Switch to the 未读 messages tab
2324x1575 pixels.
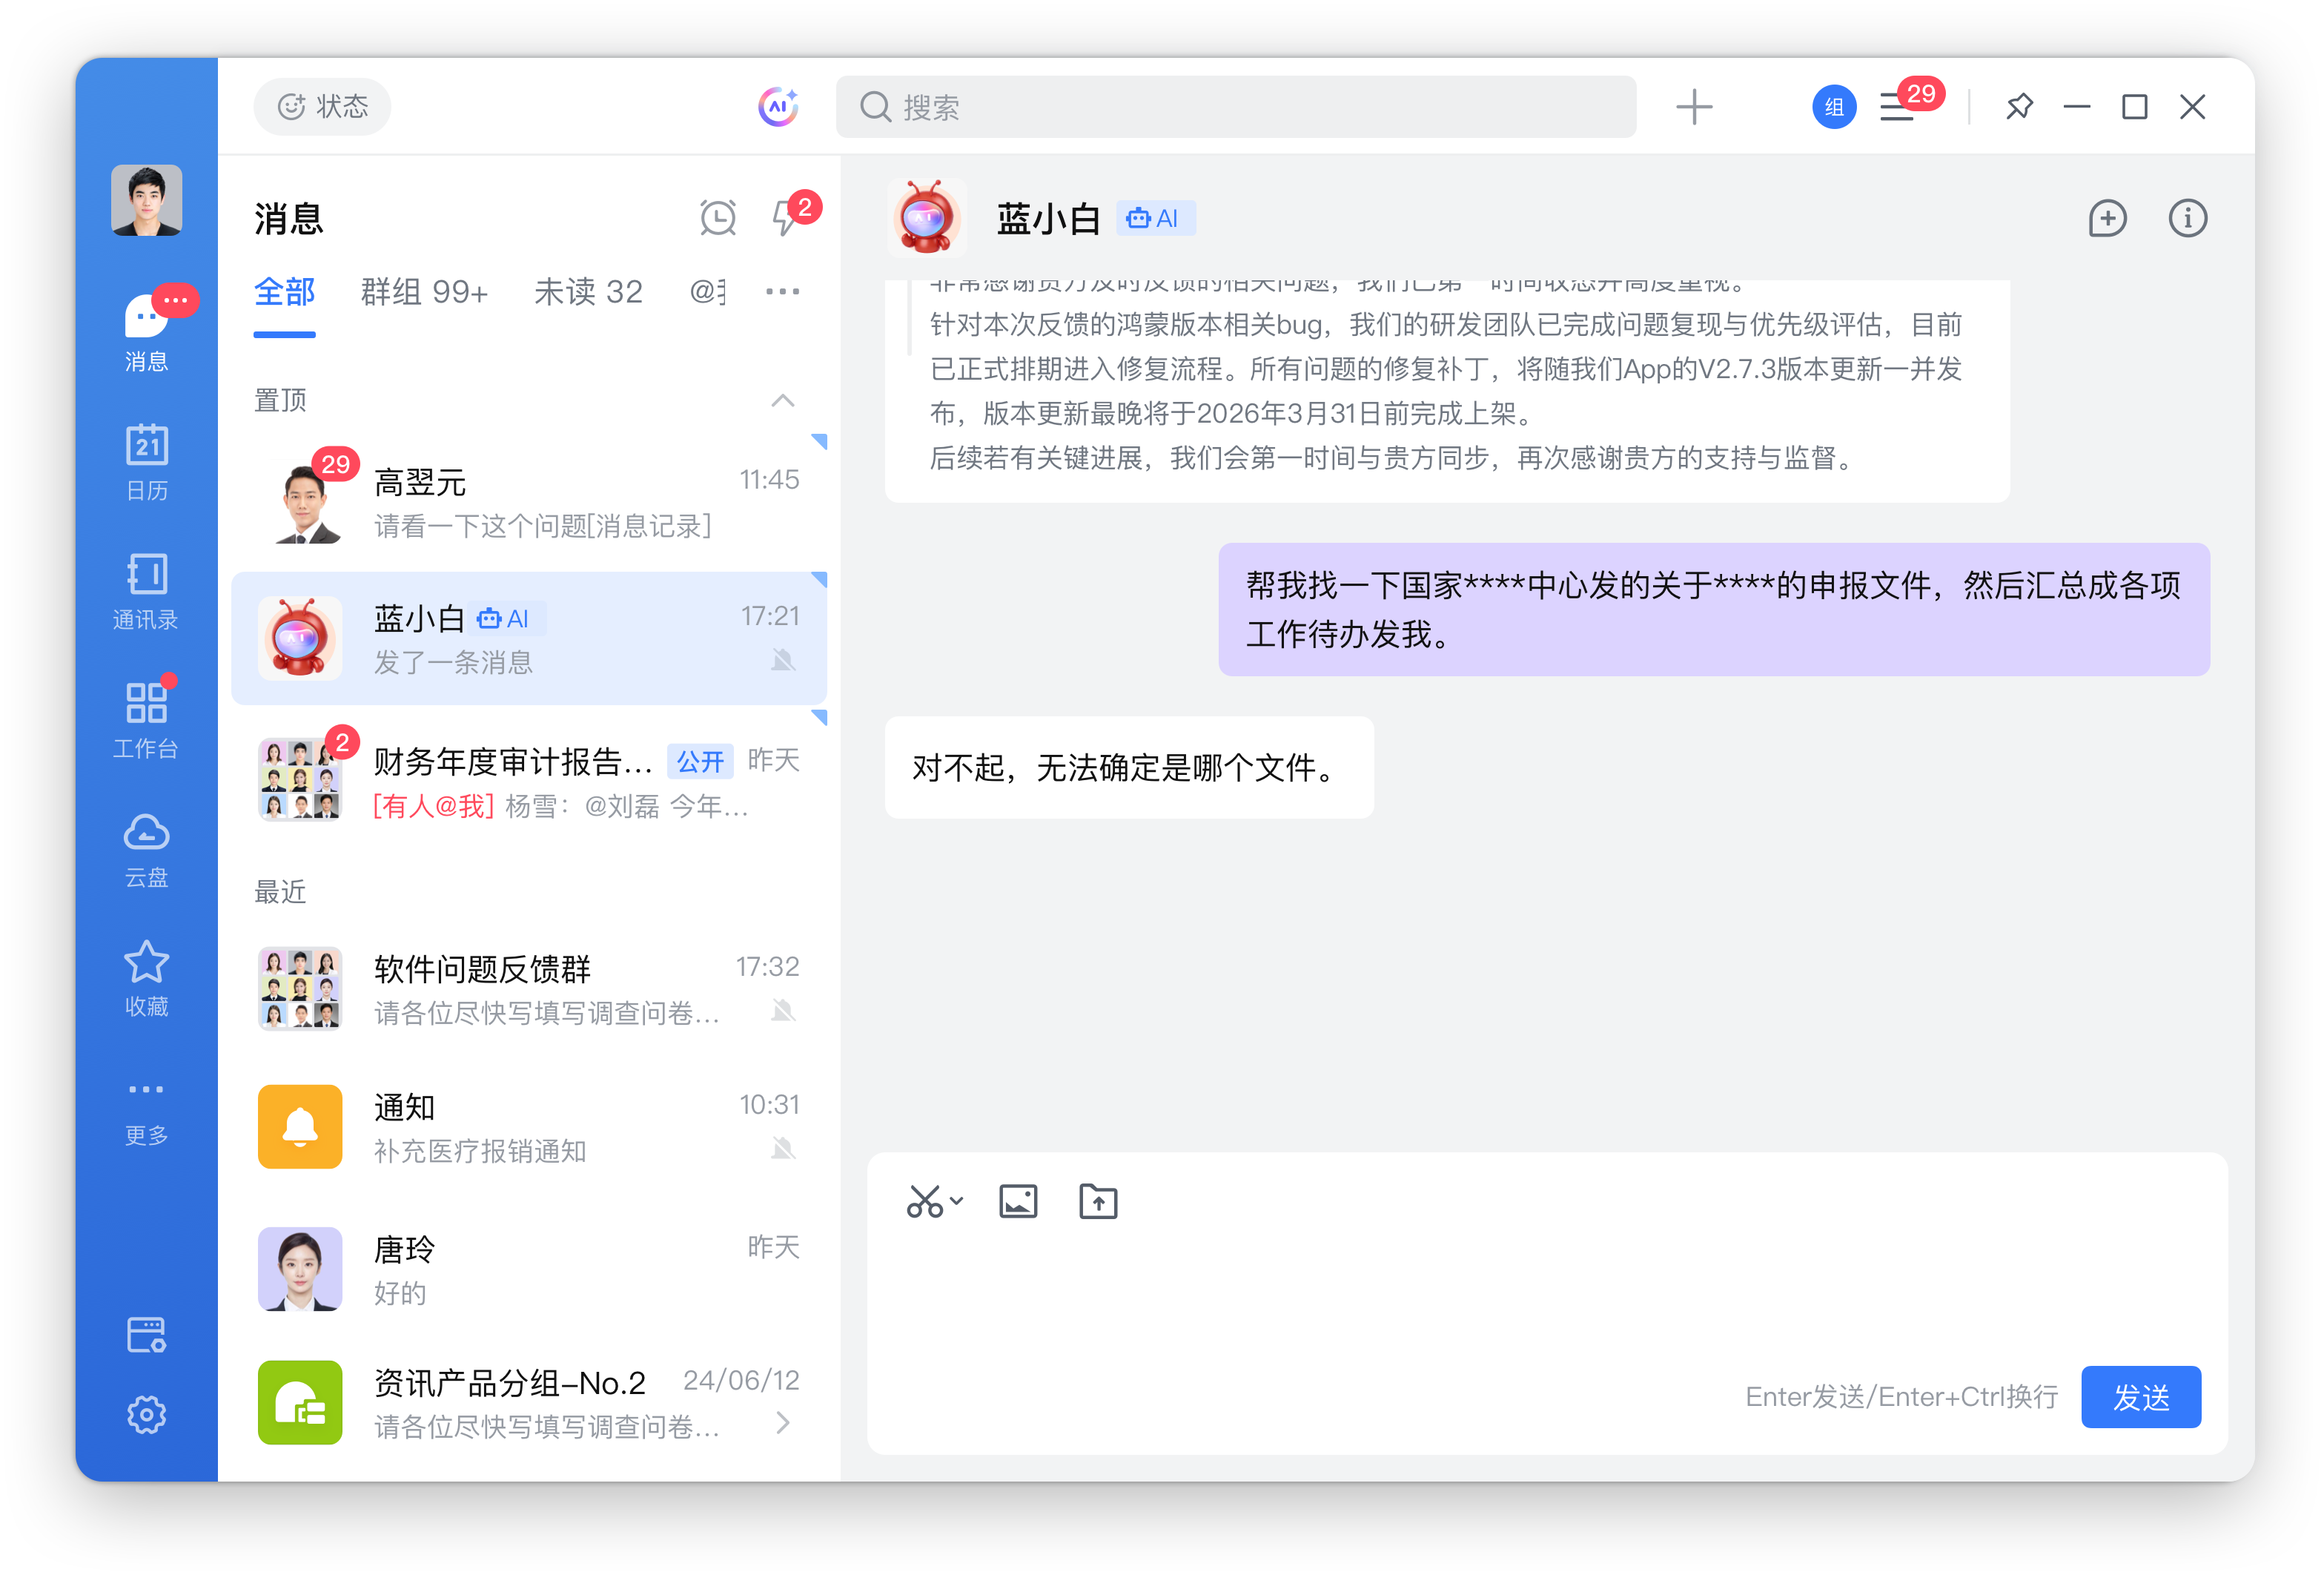(588, 292)
